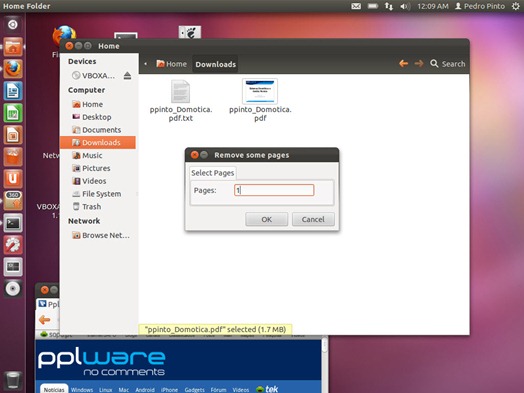This screenshot has height=393, width=524.
Task: Select ppinto_Domotica.pdf file thumbnail
Action: click(260, 92)
